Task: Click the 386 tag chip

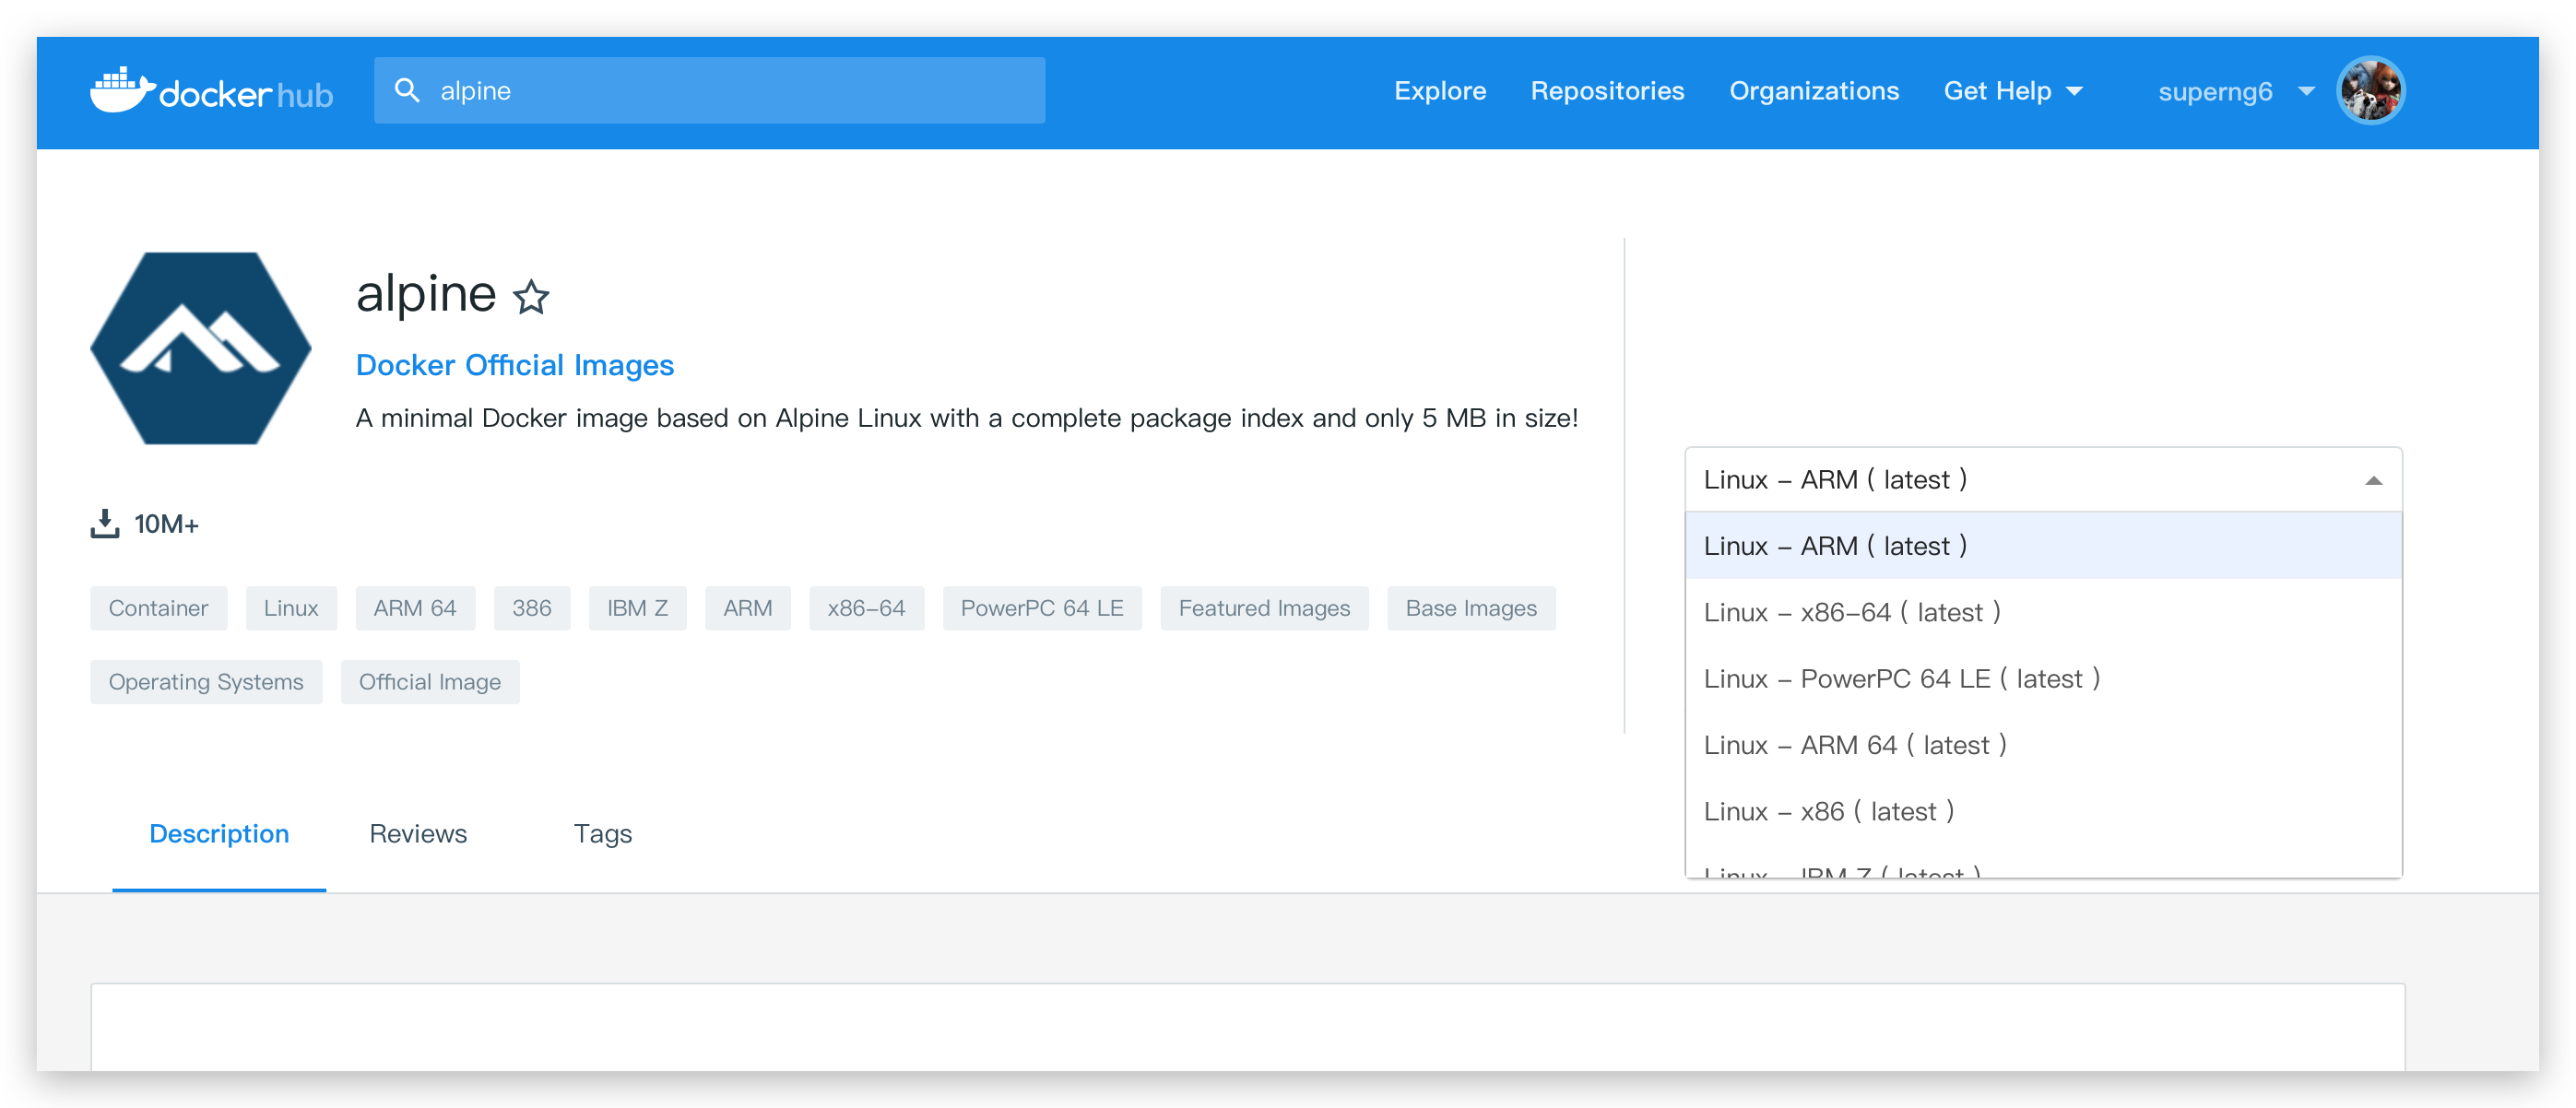Action: click(x=532, y=608)
